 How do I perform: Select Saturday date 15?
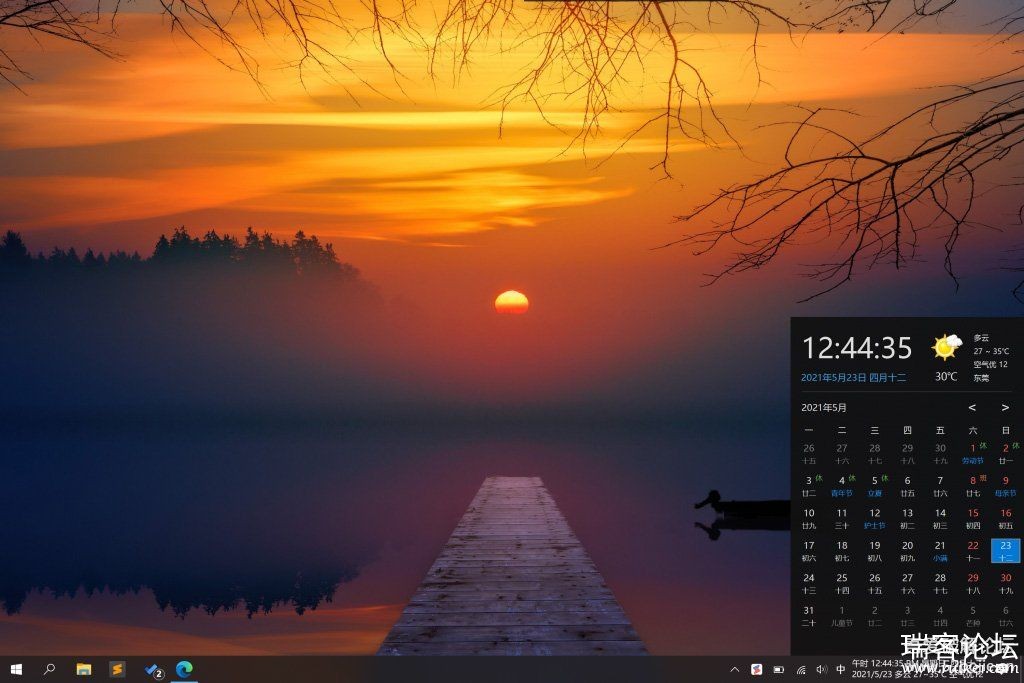(972, 518)
